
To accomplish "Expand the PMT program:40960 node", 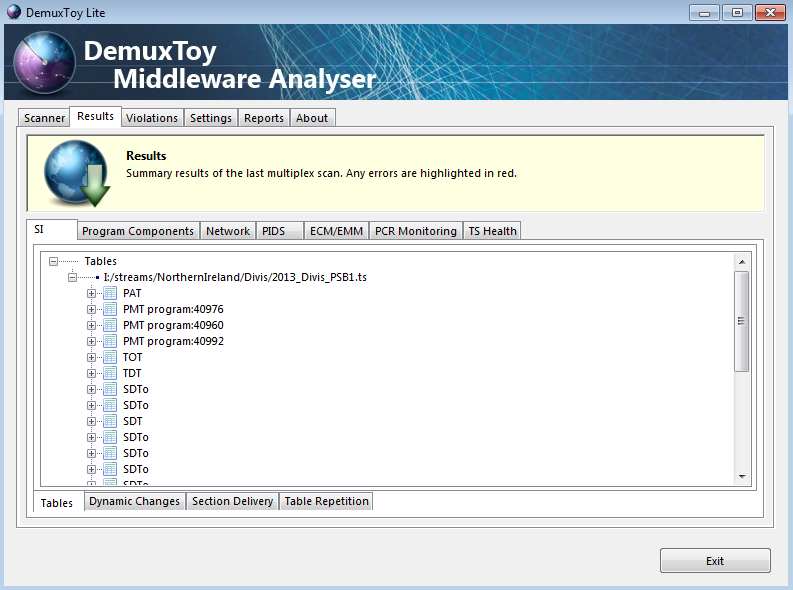I will (x=91, y=325).
